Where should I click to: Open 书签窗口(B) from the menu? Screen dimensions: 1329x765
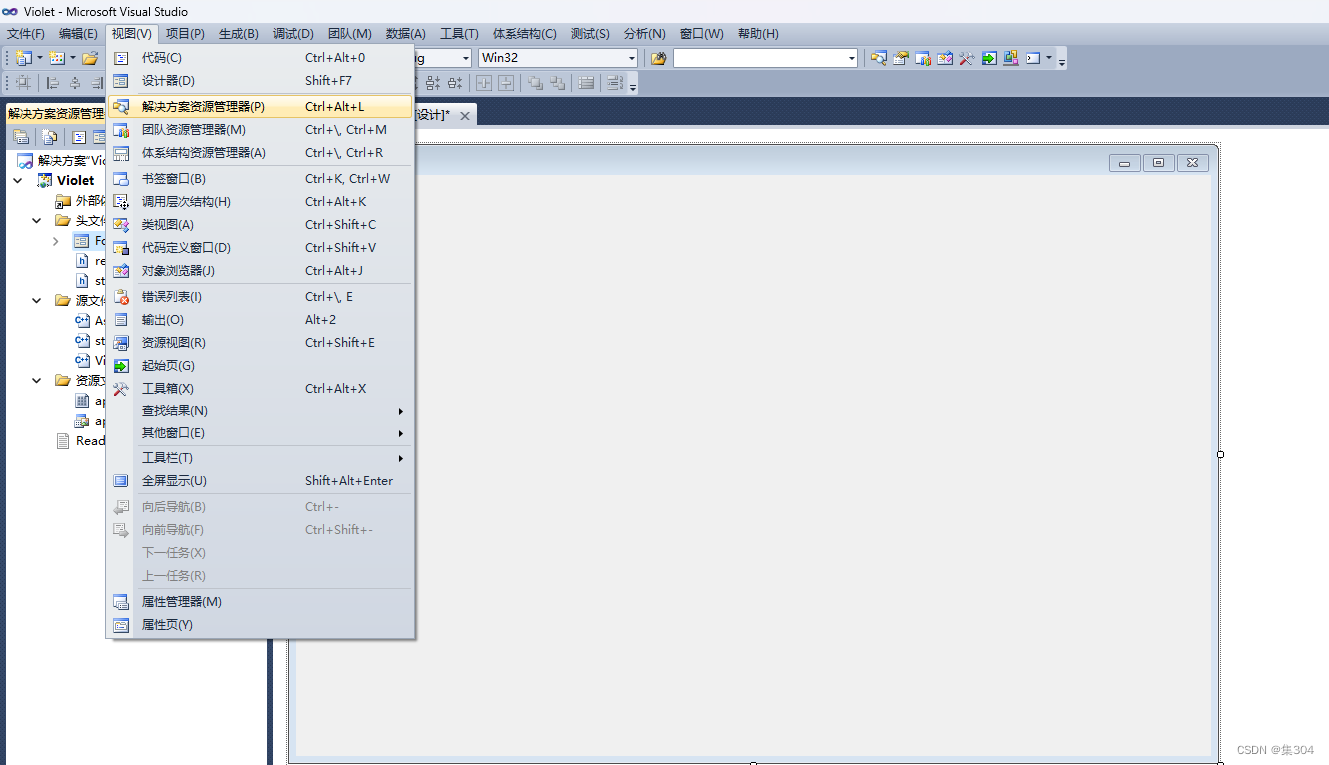click(260, 178)
